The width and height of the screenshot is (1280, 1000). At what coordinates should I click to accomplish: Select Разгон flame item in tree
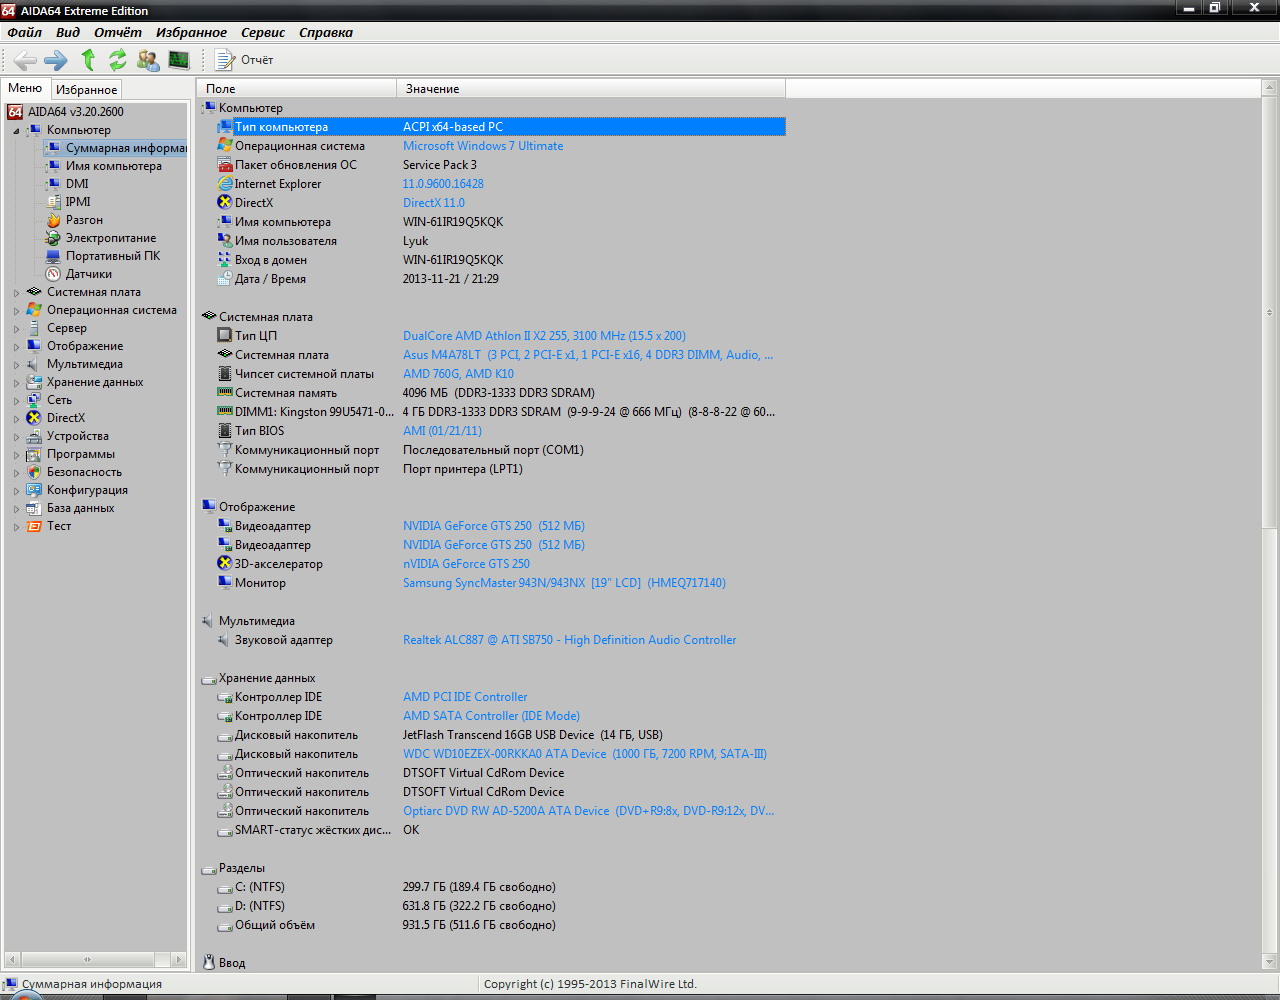(x=84, y=220)
